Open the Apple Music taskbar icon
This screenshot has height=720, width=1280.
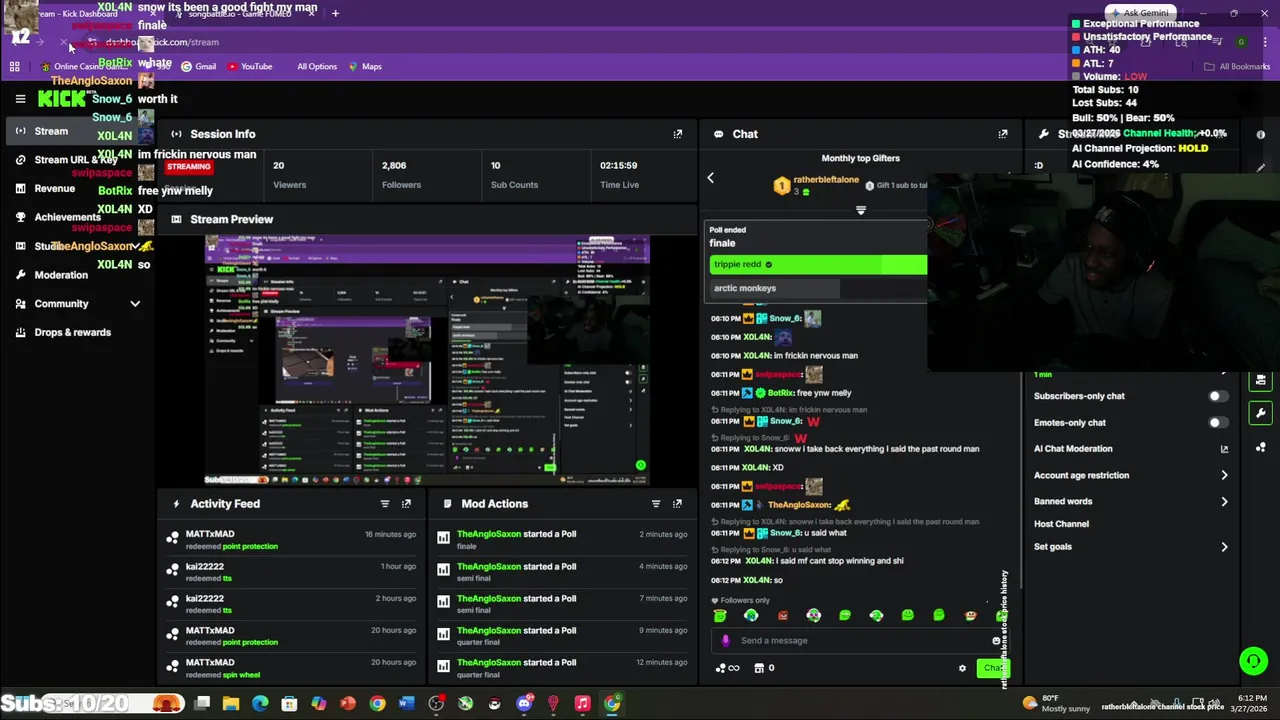point(582,704)
